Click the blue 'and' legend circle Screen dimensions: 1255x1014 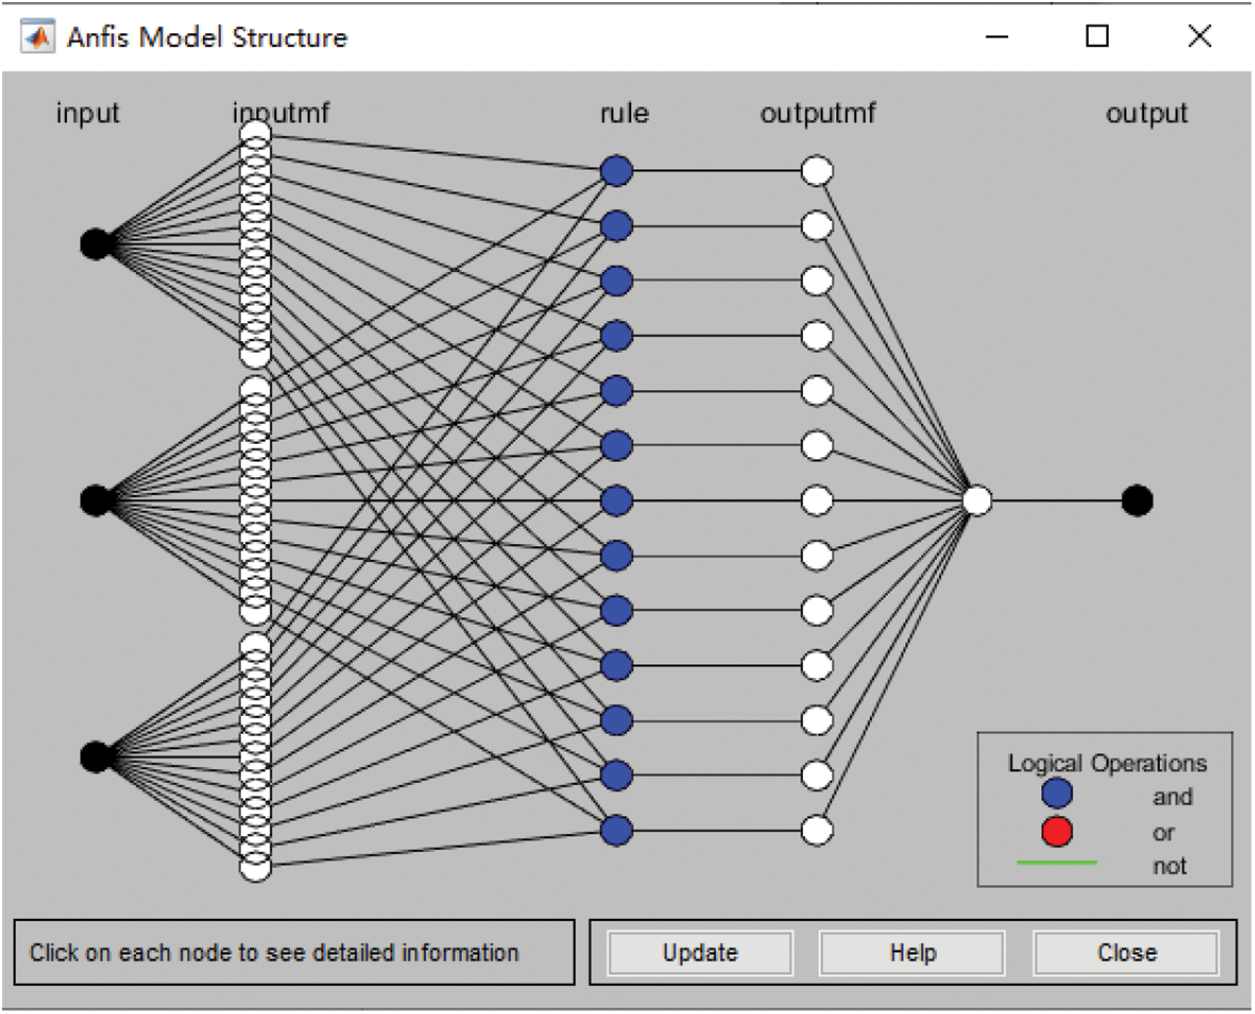point(1057,794)
